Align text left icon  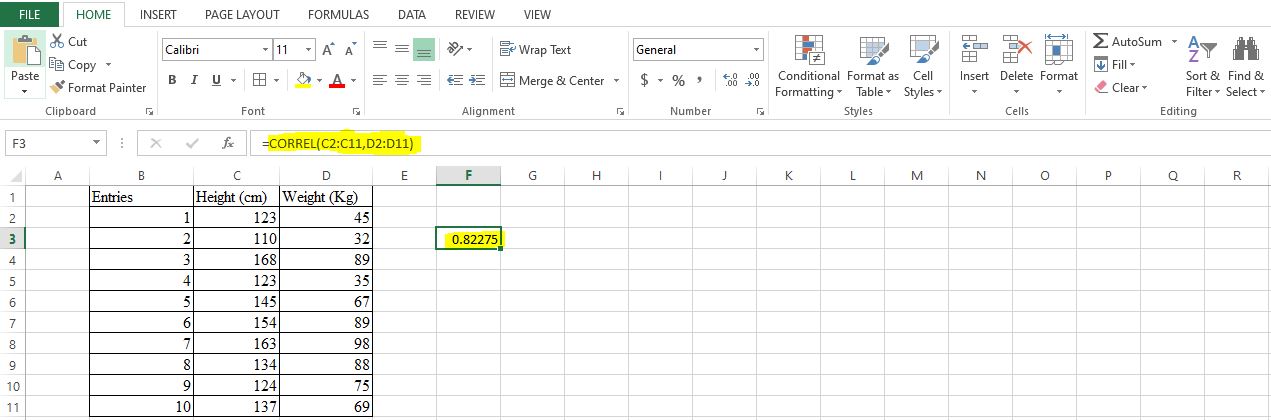click(x=380, y=80)
